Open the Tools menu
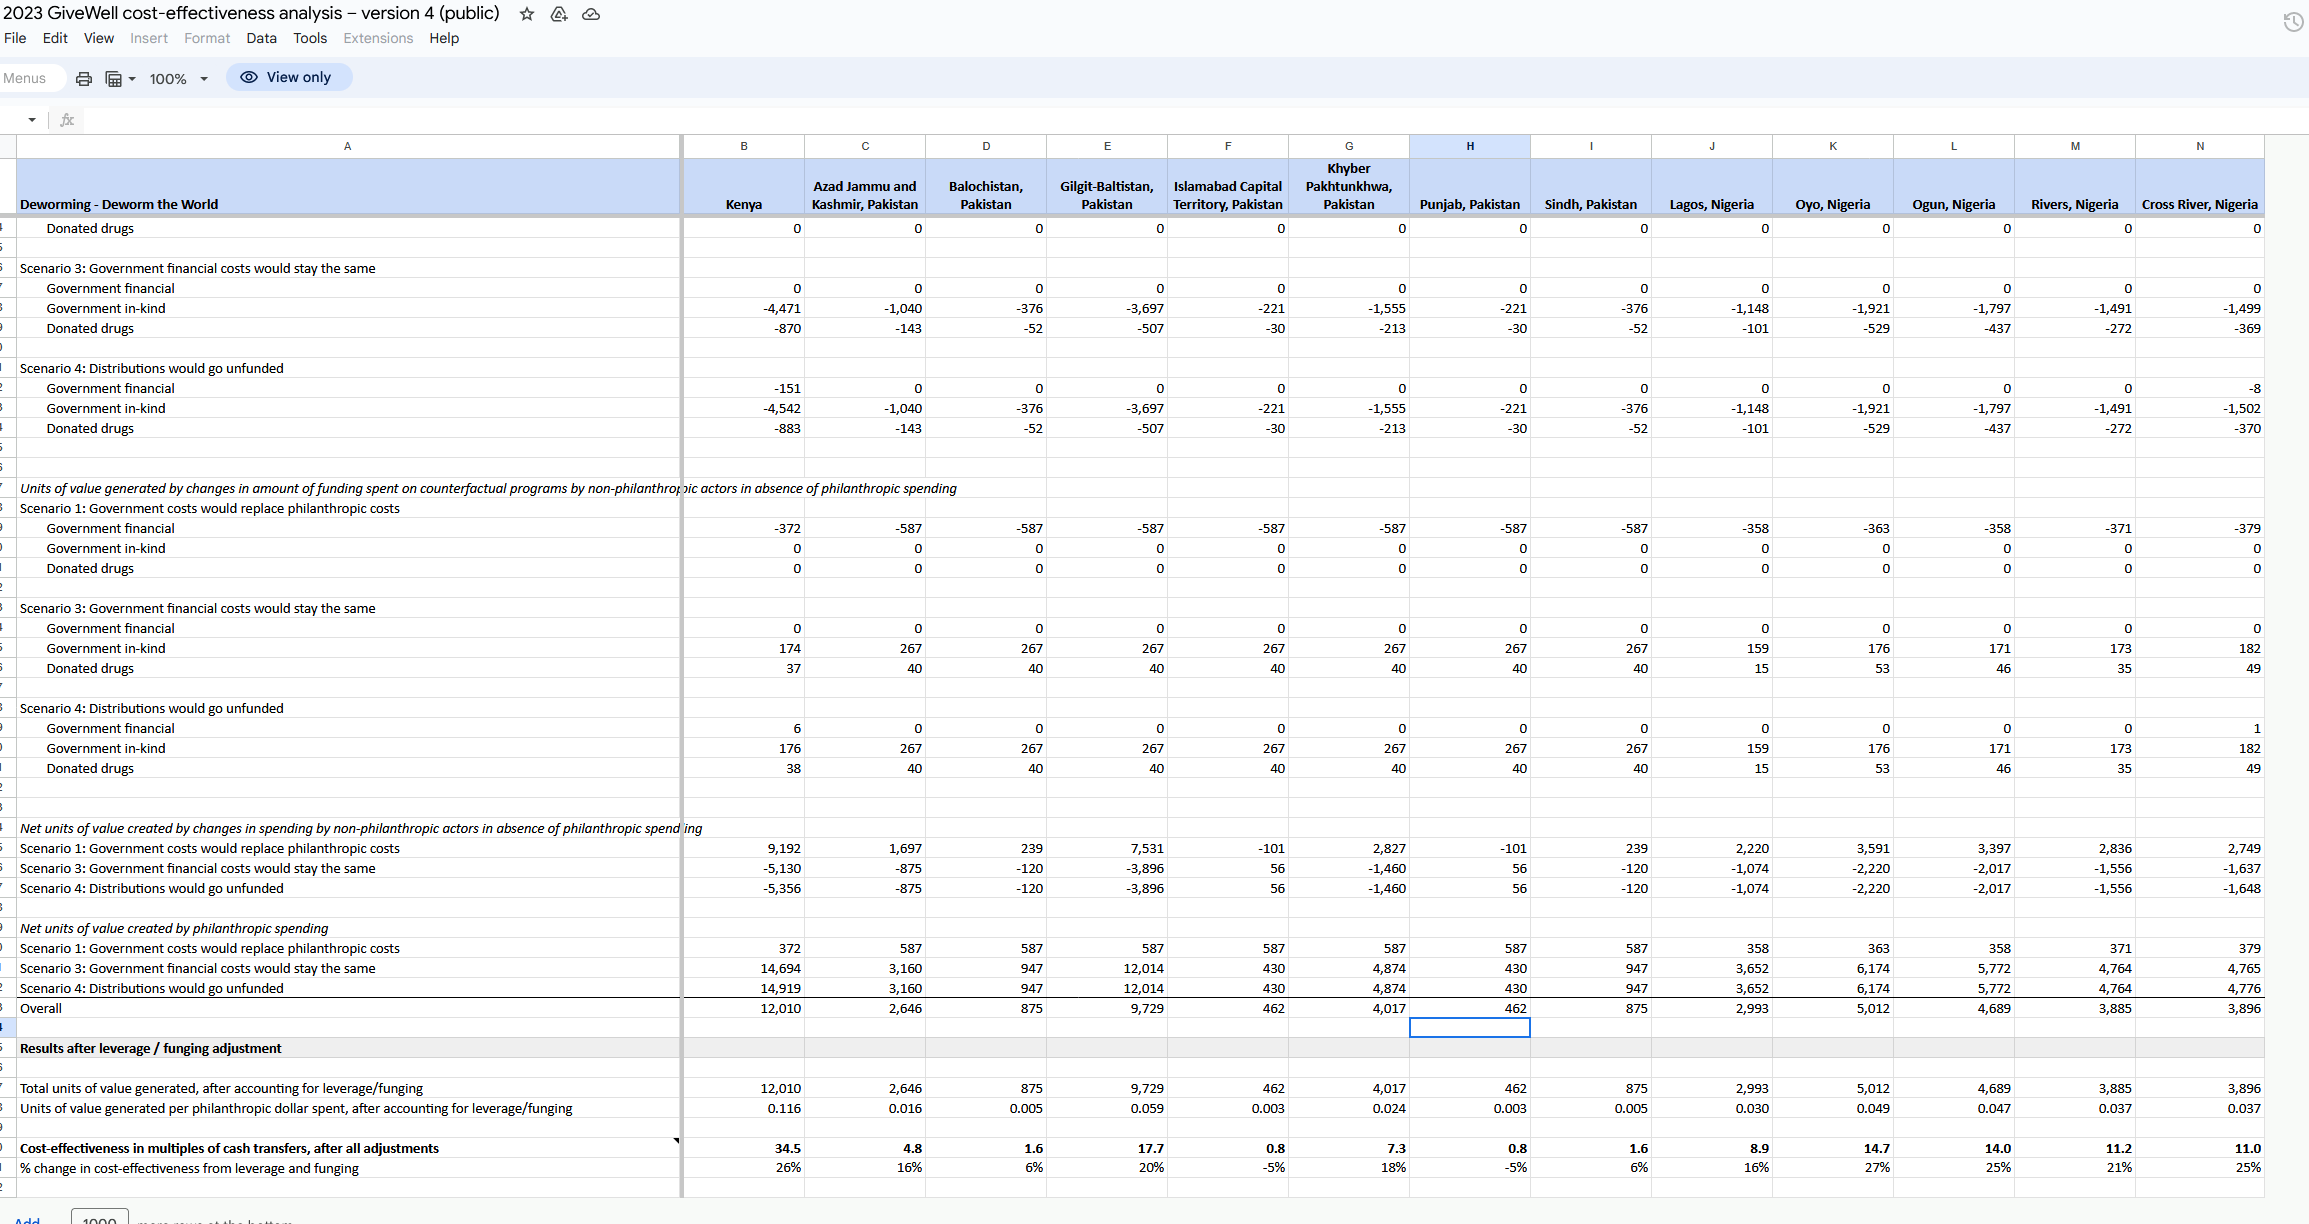The width and height of the screenshot is (2309, 1224). tap(310, 38)
